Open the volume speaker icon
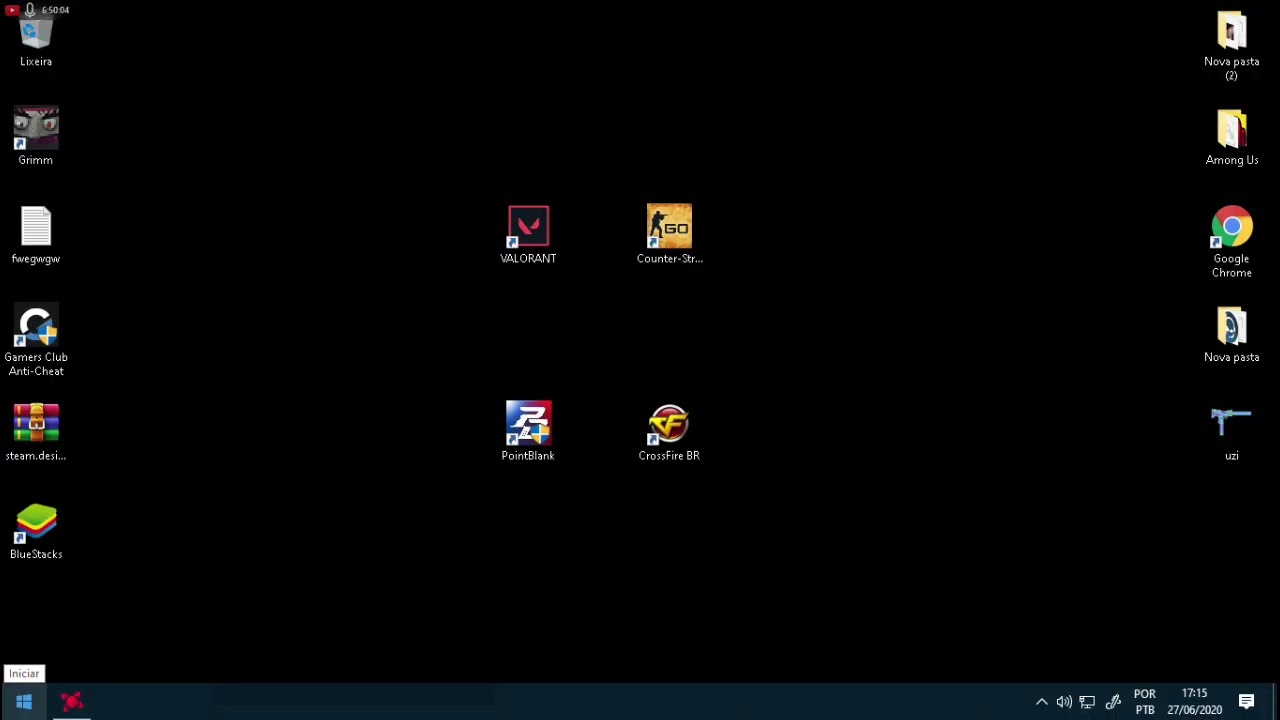 [x=1064, y=702]
